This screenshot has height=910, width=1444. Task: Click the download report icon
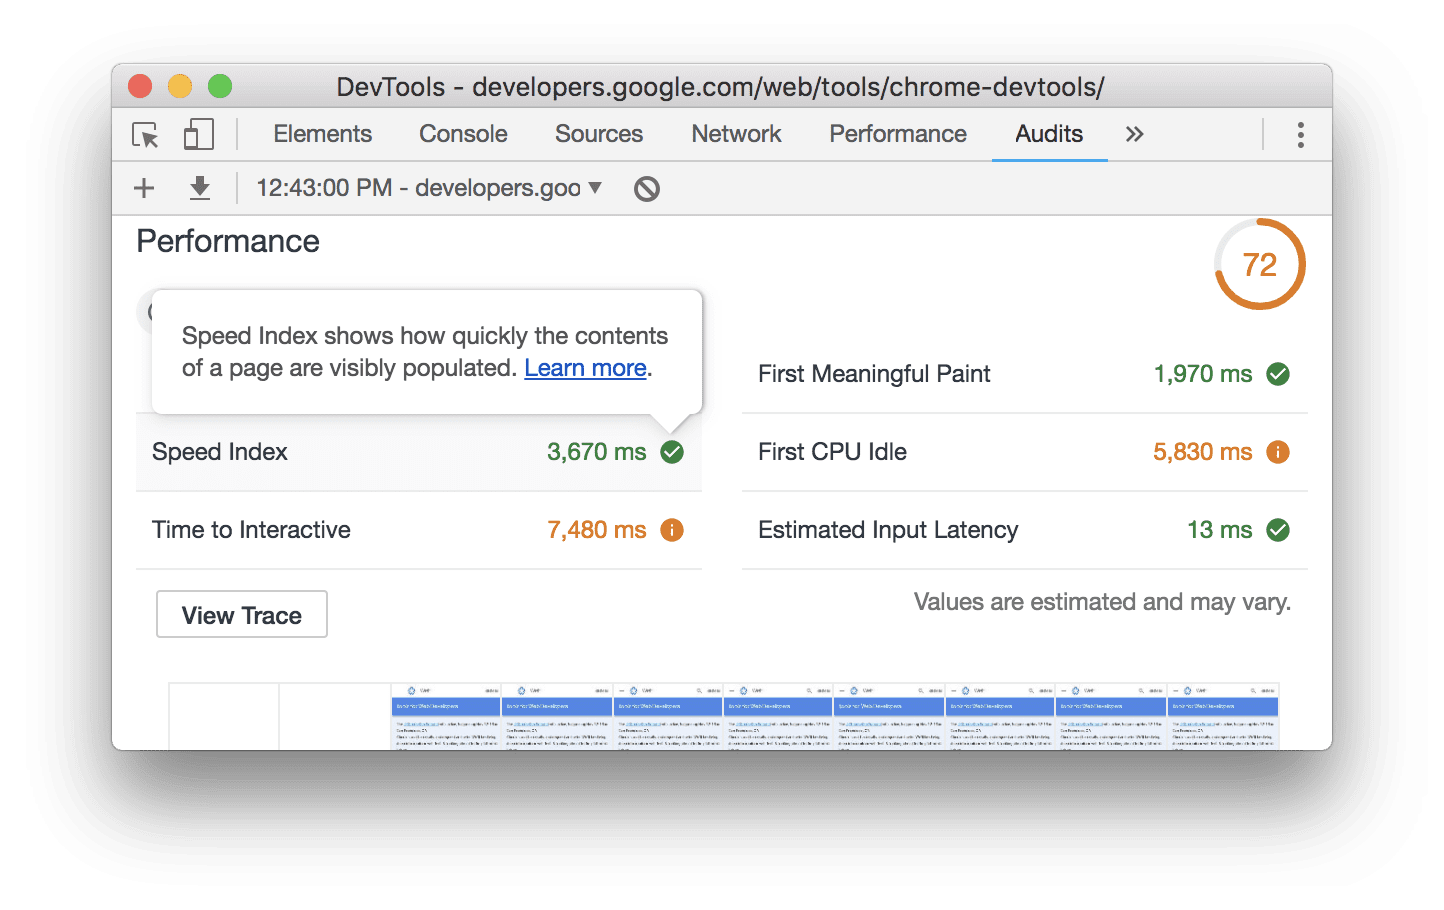(x=200, y=188)
